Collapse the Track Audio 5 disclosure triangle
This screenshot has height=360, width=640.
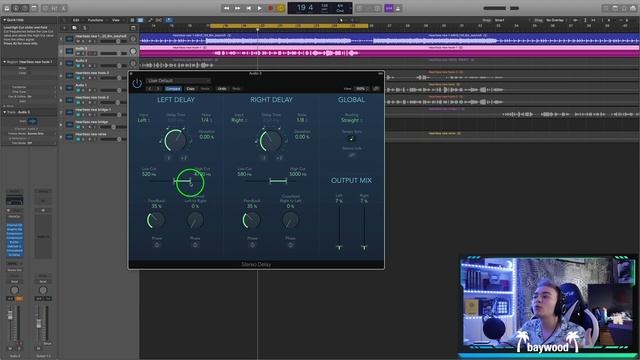[4, 112]
